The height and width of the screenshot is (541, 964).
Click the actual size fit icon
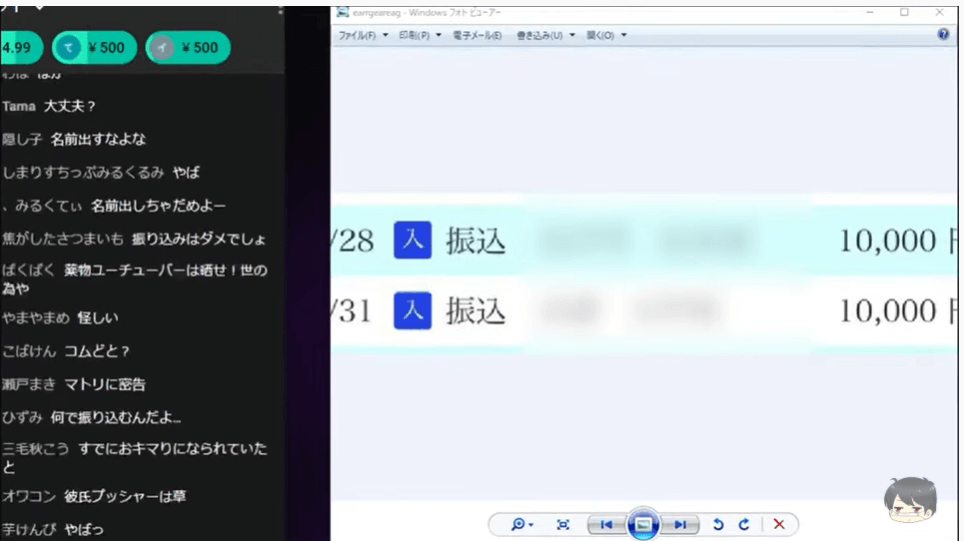point(563,524)
